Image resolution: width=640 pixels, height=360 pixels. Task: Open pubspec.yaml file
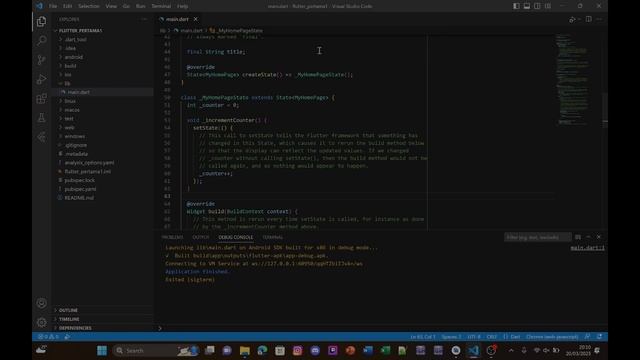(x=80, y=189)
